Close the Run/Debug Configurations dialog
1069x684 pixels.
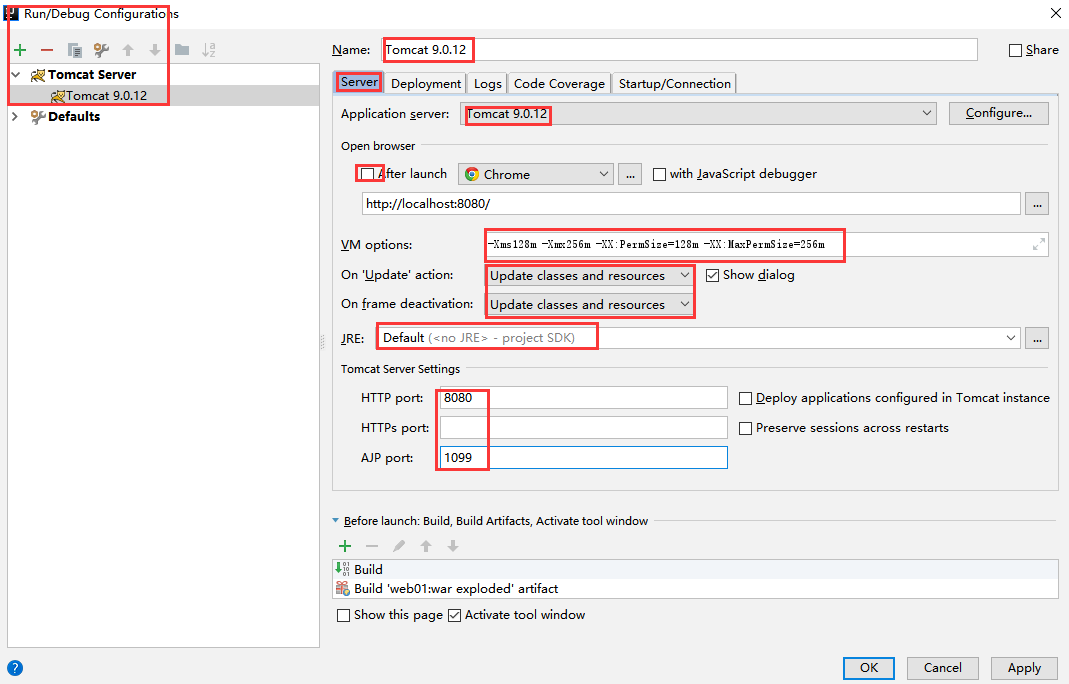click(x=1055, y=13)
